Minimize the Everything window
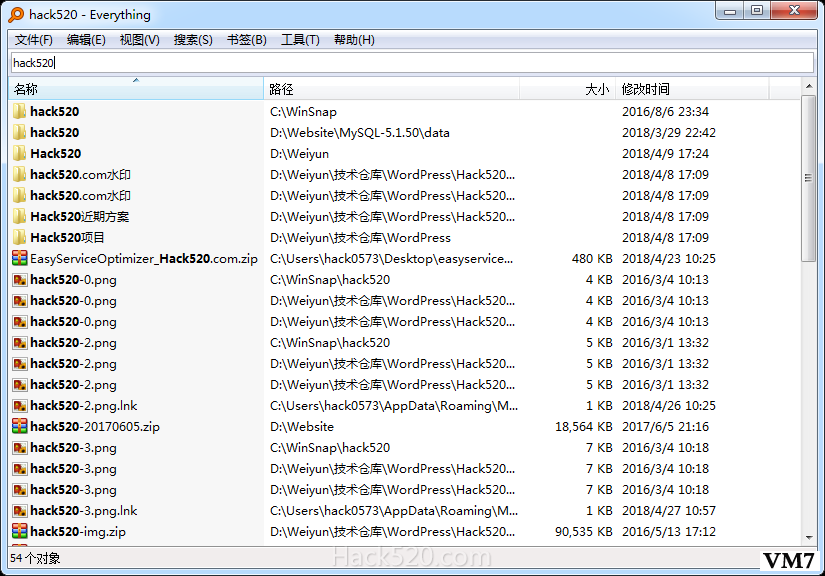The image size is (825, 576). [x=730, y=11]
